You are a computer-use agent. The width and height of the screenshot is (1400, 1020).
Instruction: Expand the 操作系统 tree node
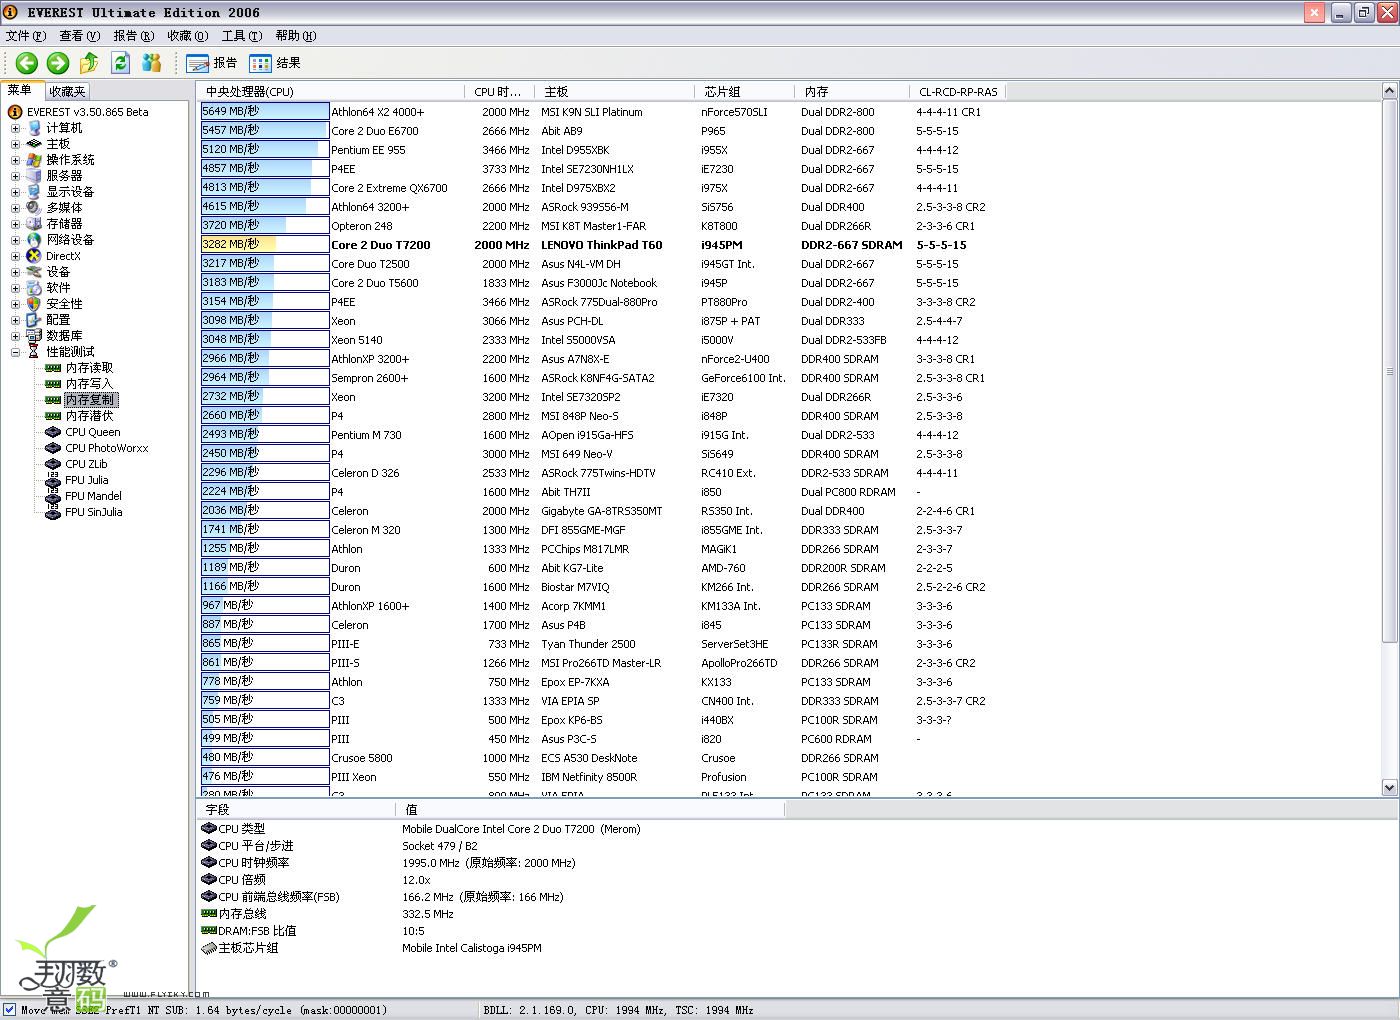pyautogui.click(x=15, y=160)
